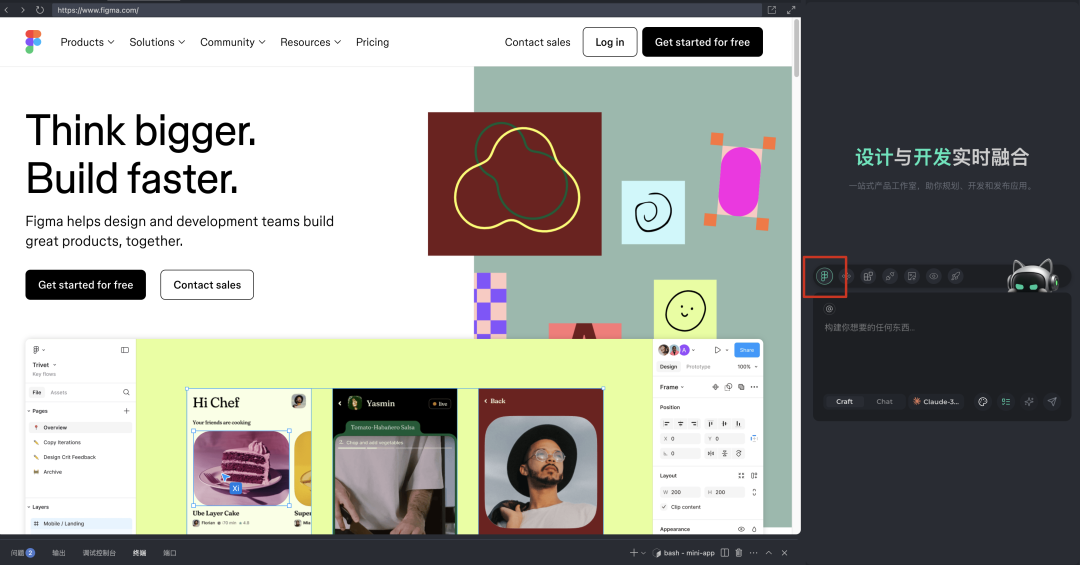
Task: Click the image icon in the AI panel toolbar
Action: coord(912,276)
